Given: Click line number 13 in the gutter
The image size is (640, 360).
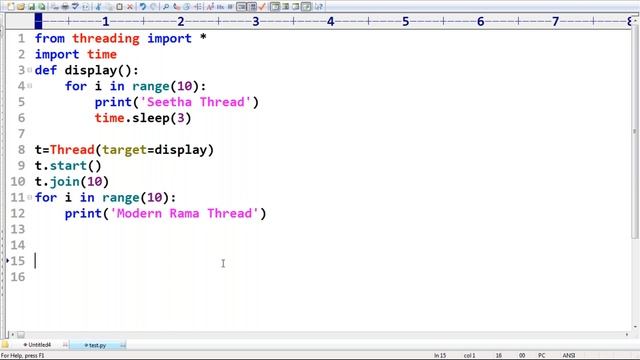Looking at the screenshot, I should 18,229.
